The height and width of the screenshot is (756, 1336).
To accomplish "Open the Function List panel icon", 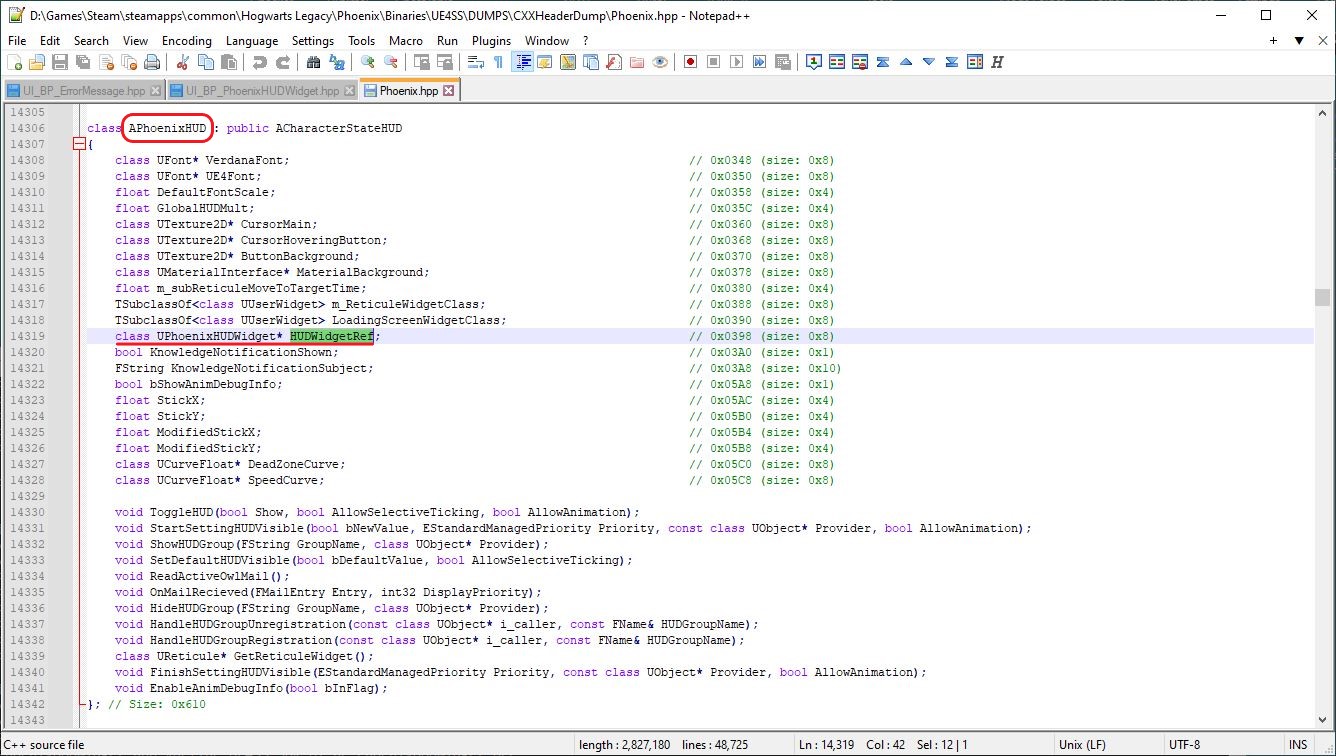I will (613, 62).
